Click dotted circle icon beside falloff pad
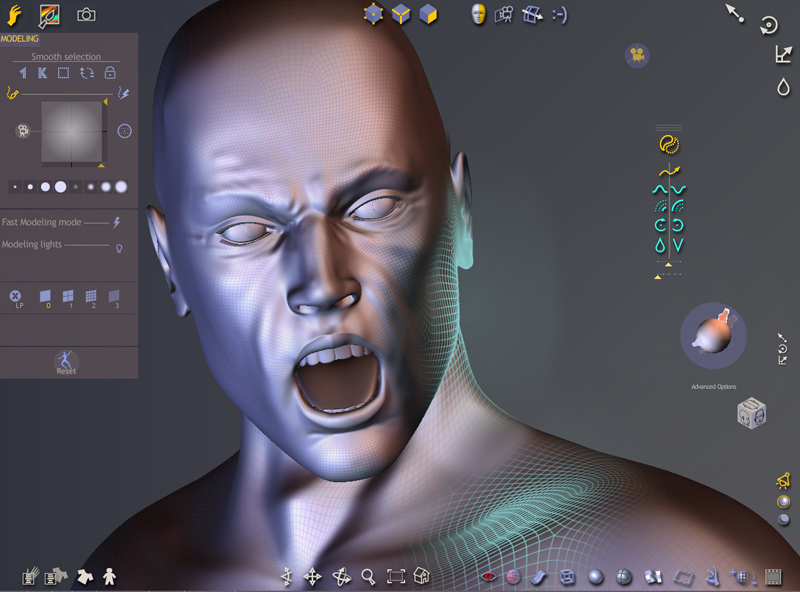The height and width of the screenshot is (592, 800). pyautogui.click(x=124, y=131)
